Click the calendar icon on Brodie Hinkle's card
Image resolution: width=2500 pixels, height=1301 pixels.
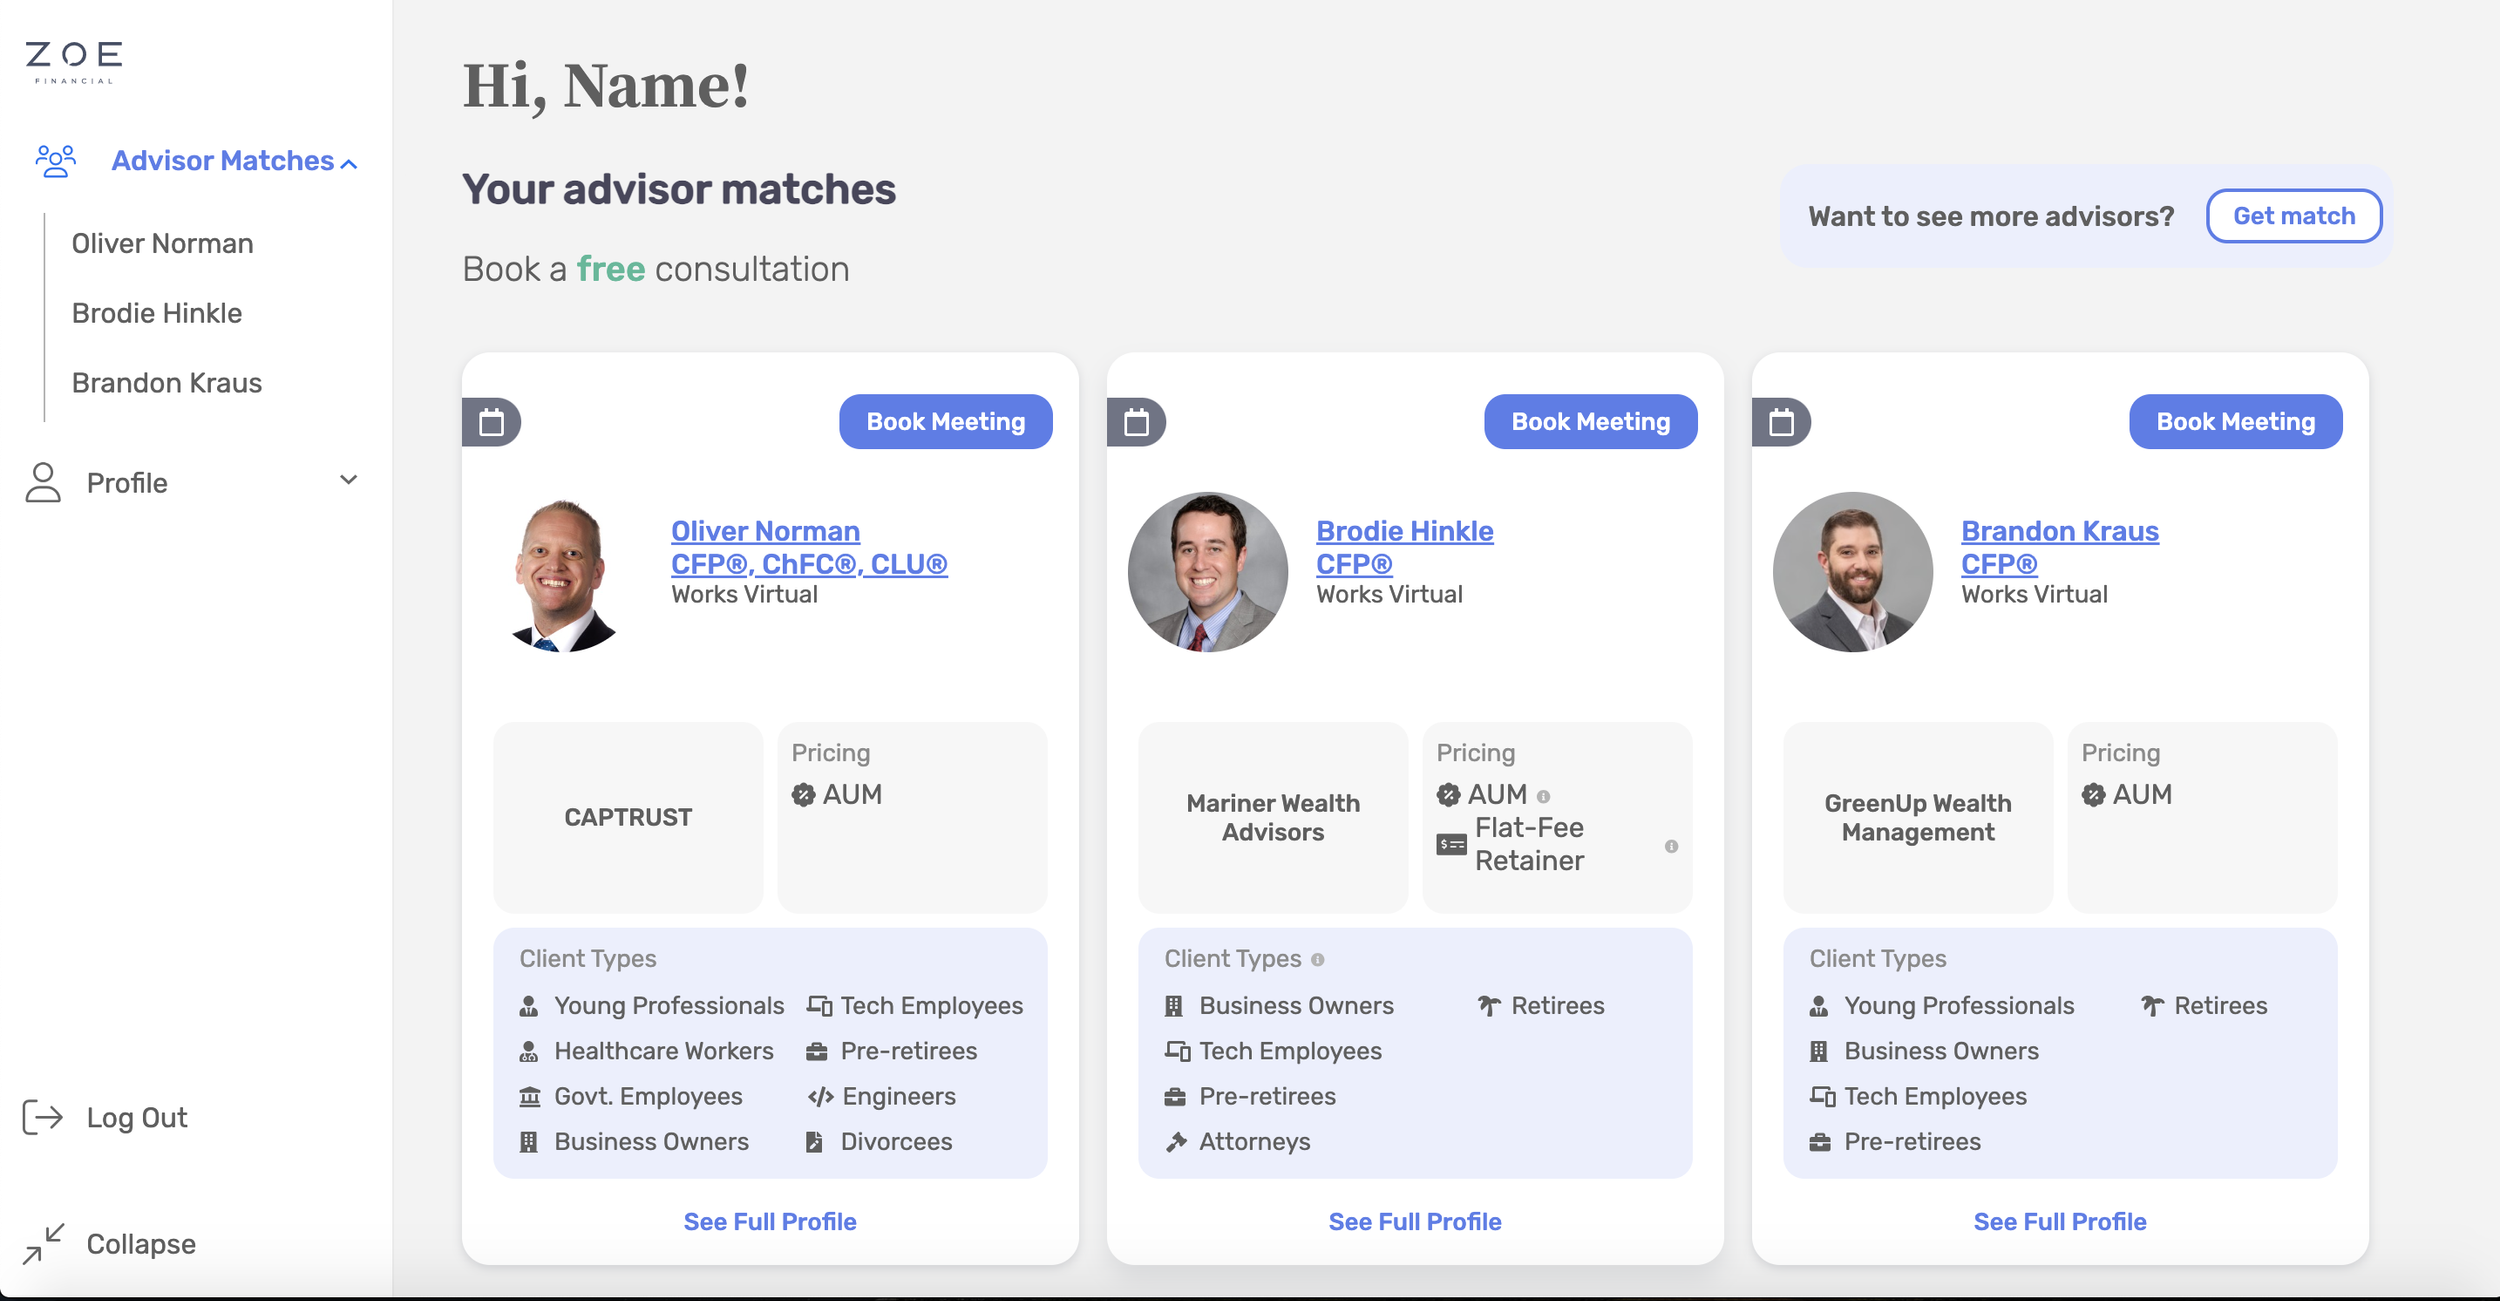click(x=1136, y=422)
